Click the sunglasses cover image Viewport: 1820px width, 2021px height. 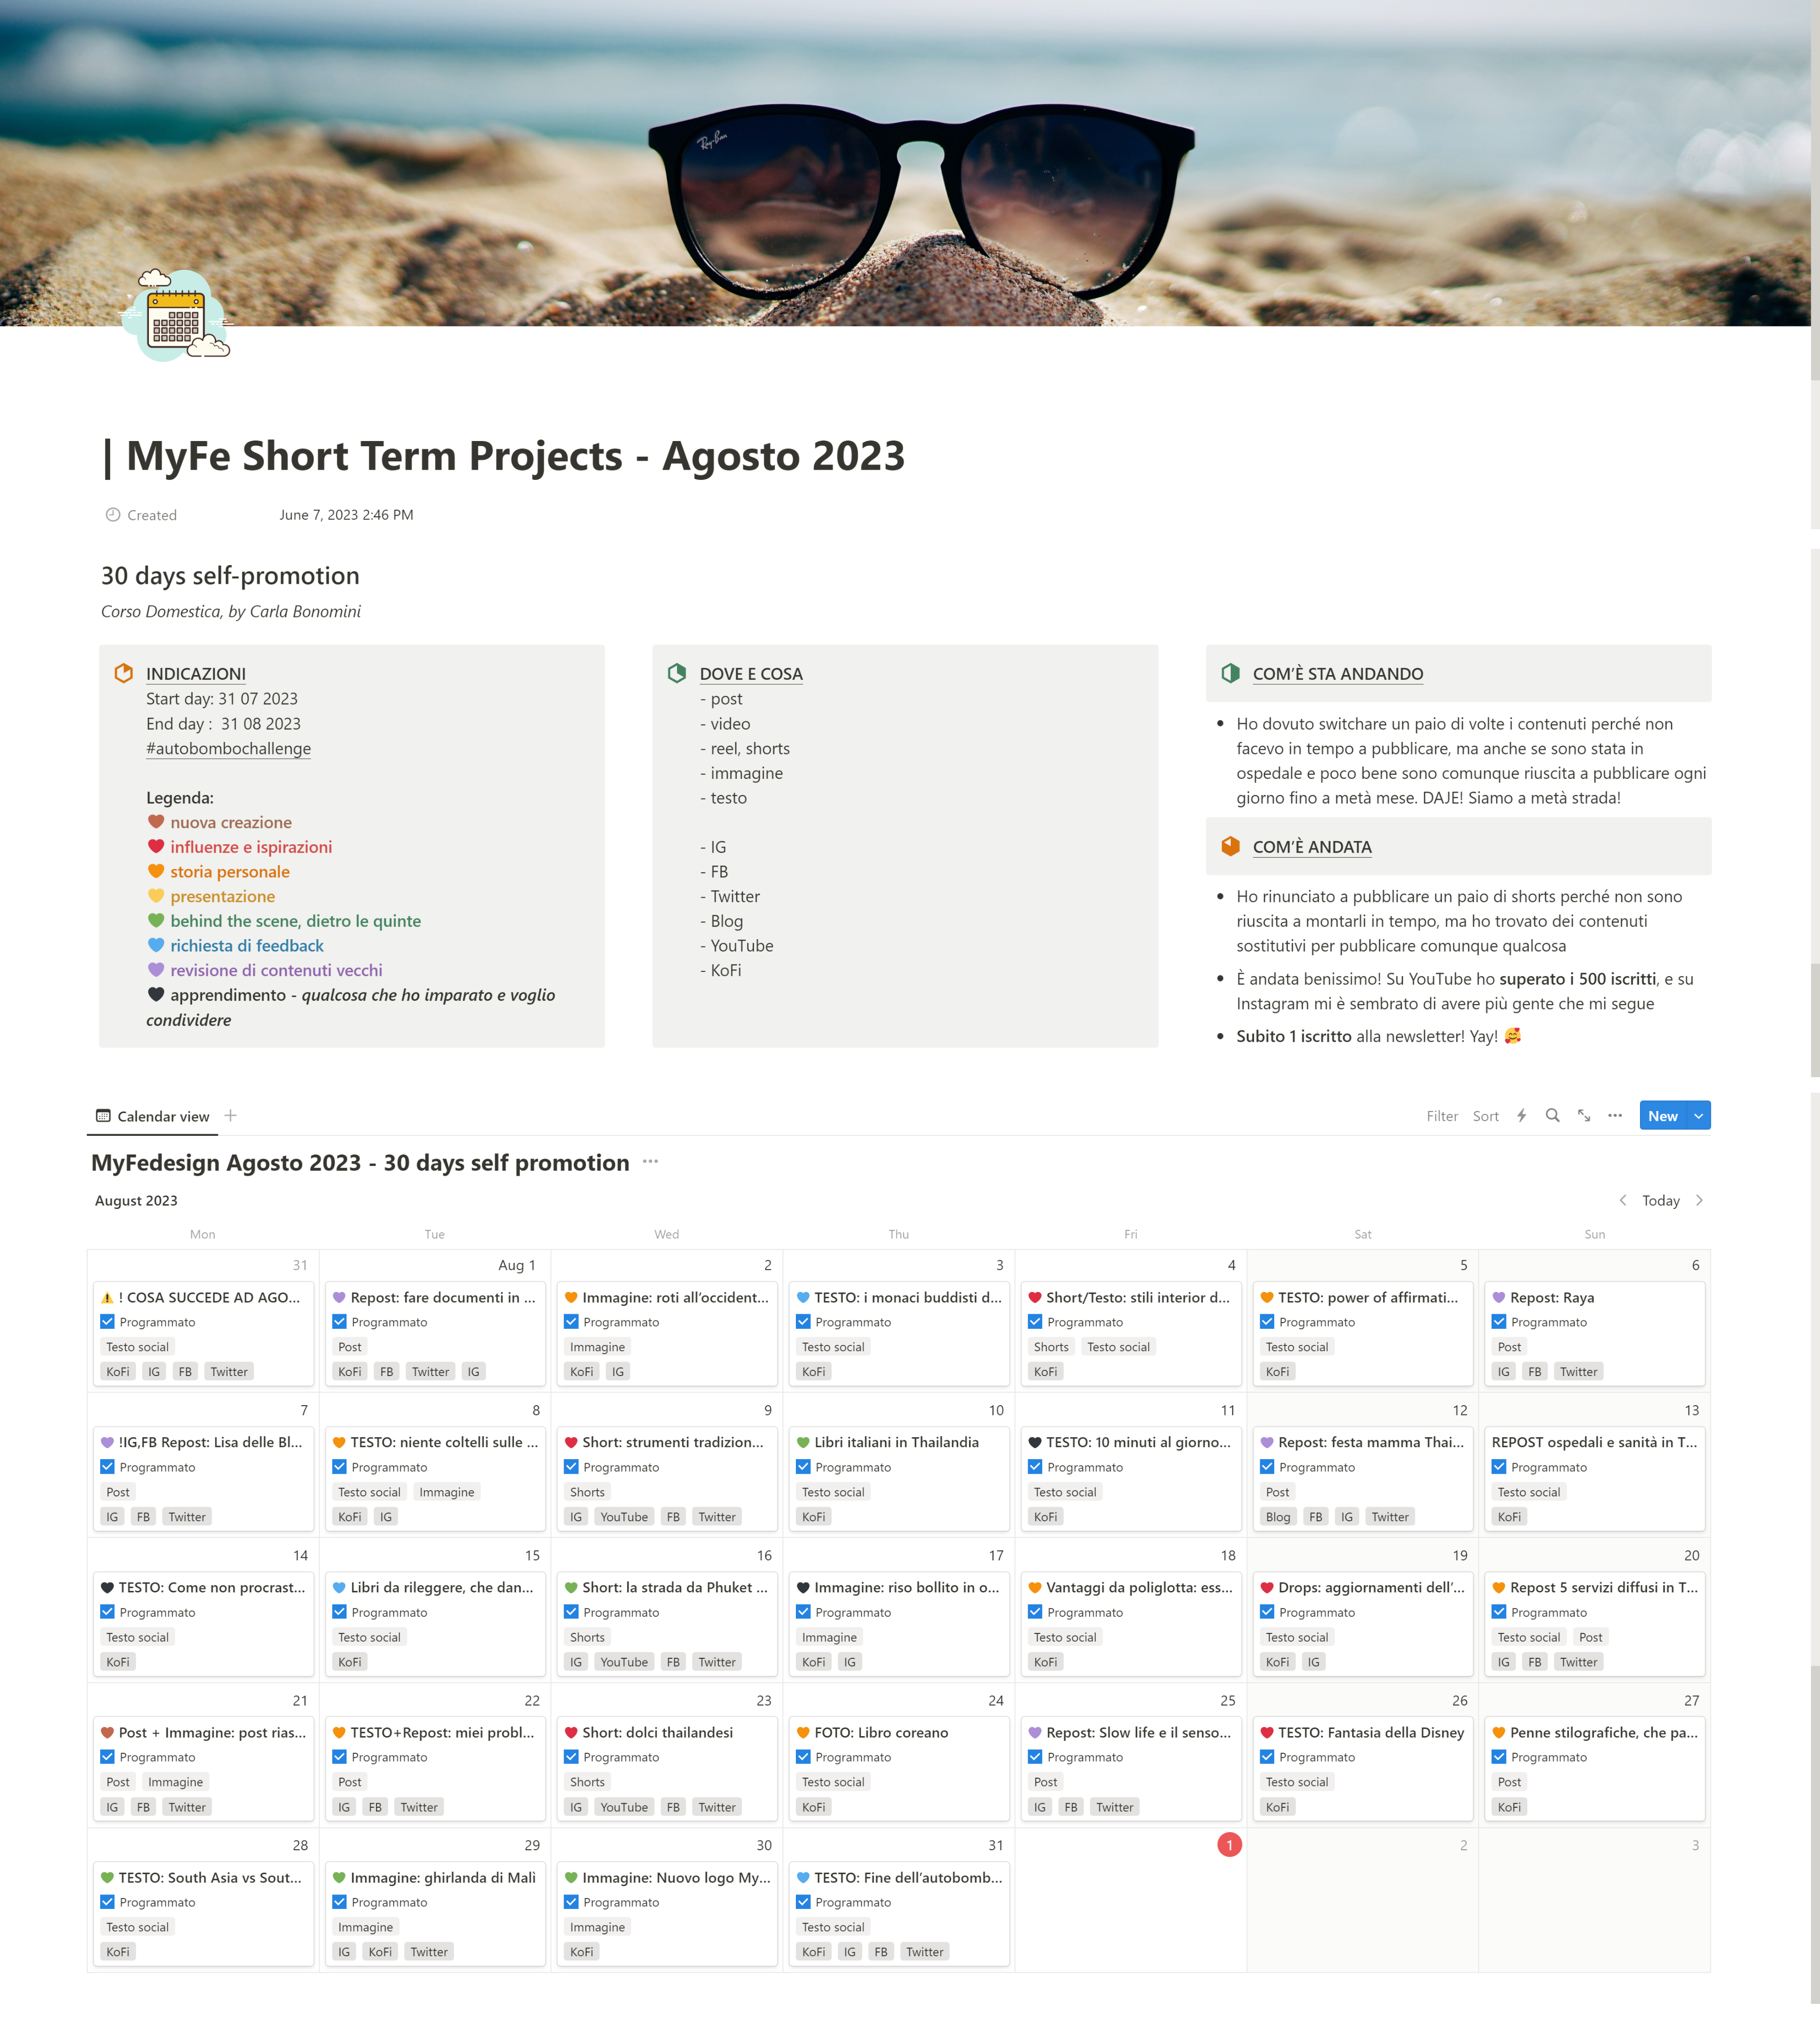[905, 162]
